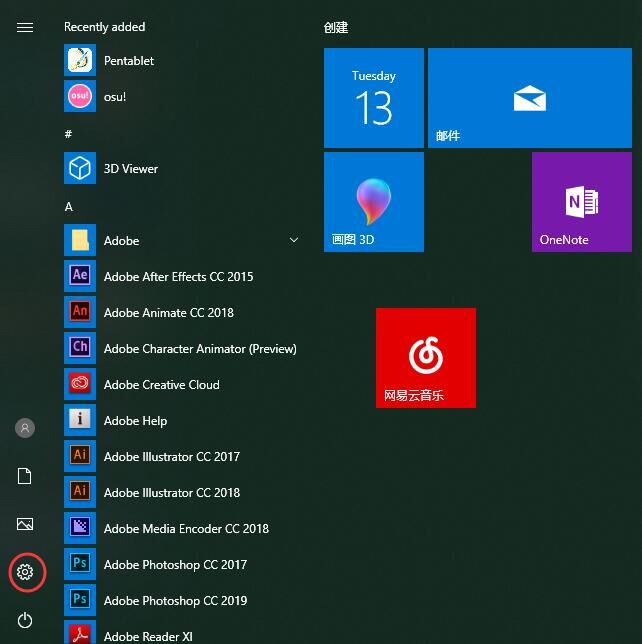
Task: Open the Tuesday 13 calendar tile
Action: [374, 98]
